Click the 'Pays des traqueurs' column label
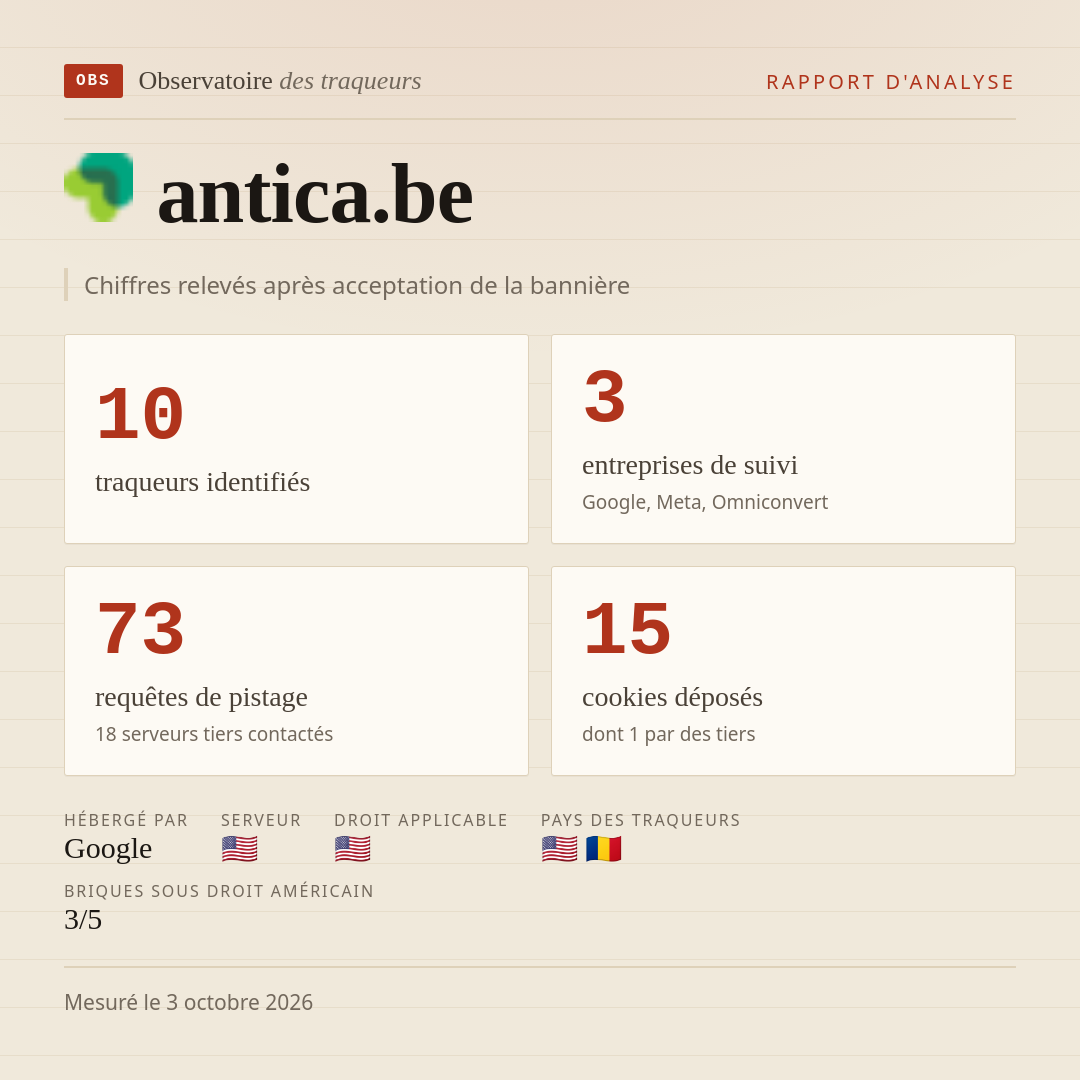The height and width of the screenshot is (1080, 1080). point(641,820)
